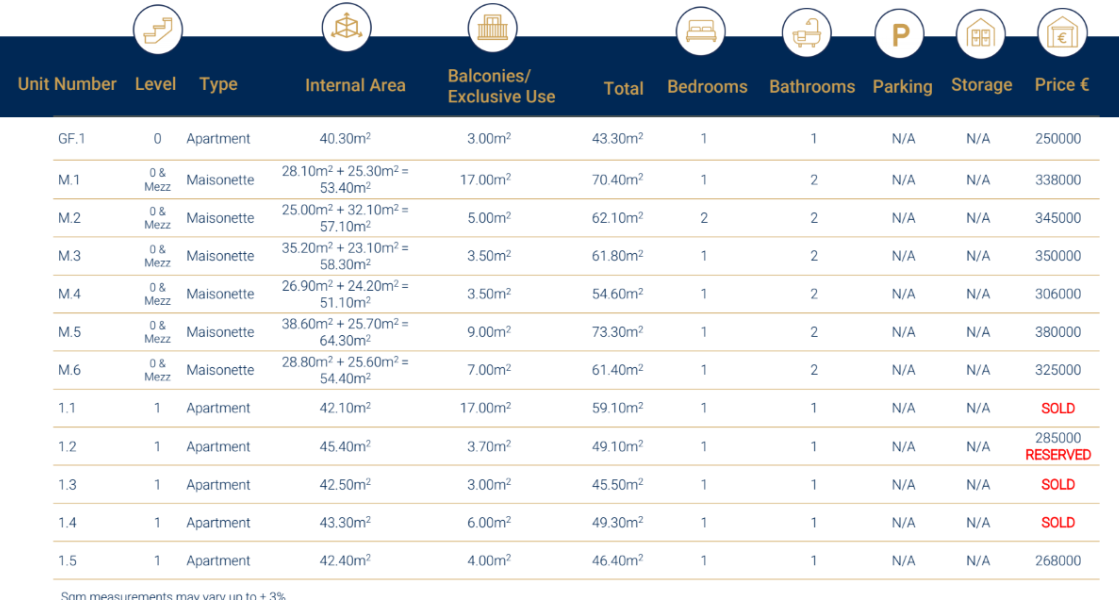Click the RESERVED label for unit 1.2
Viewport: 1119px width, 600px height.
click(1058, 455)
